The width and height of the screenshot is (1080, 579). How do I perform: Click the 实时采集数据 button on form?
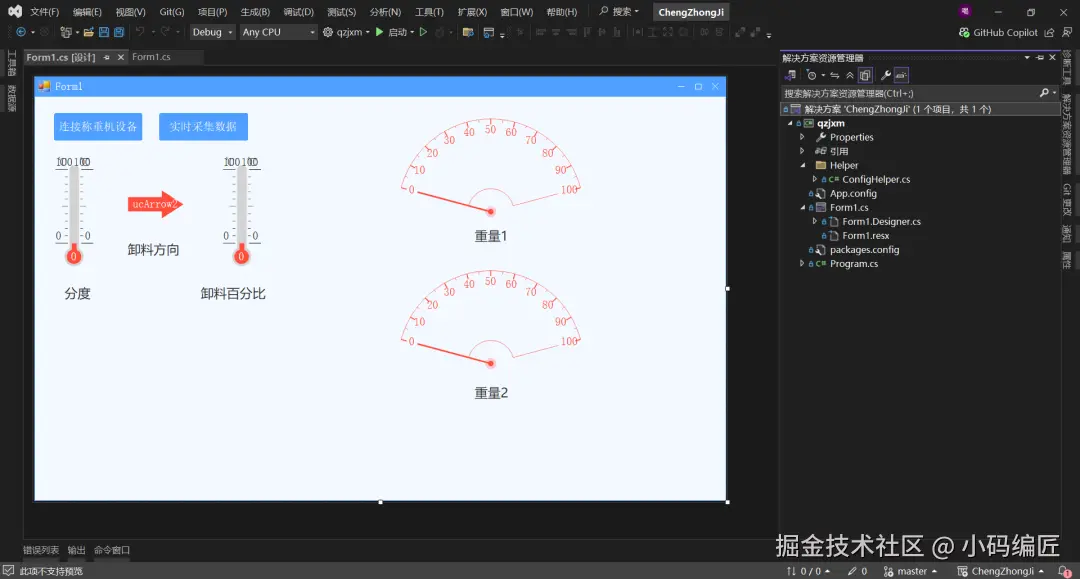pyautogui.click(x=203, y=127)
